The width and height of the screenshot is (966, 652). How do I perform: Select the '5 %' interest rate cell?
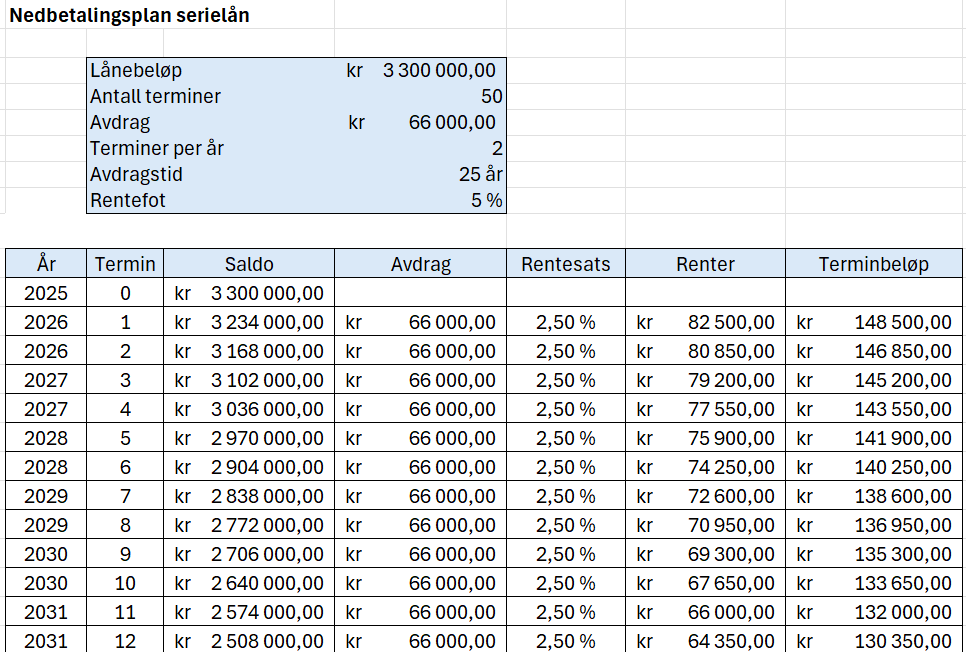[x=420, y=200]
